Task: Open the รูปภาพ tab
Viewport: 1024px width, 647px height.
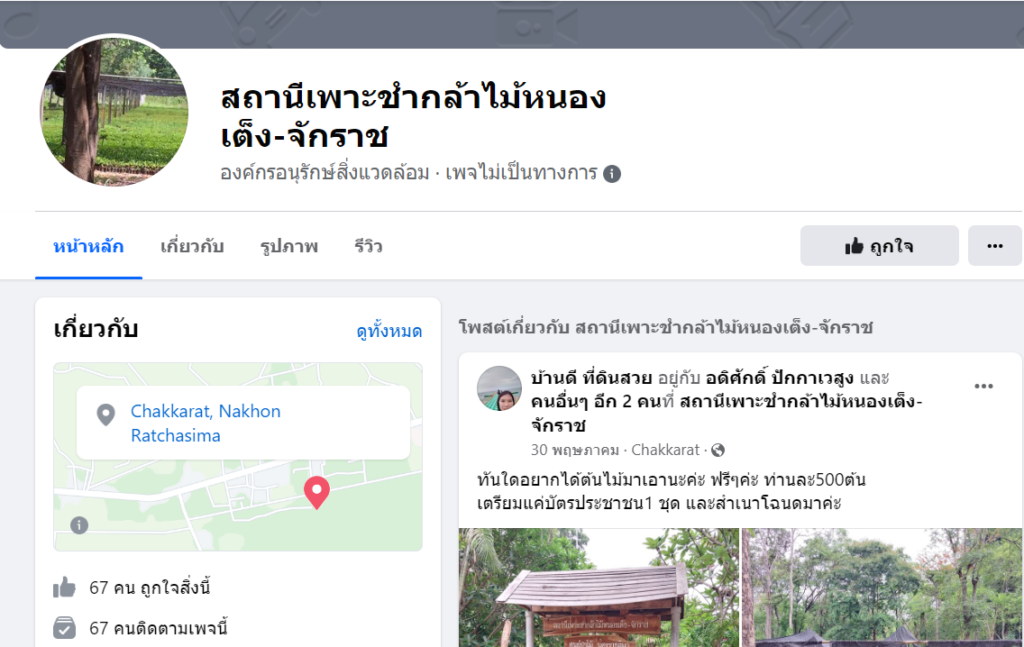Action: pos(289,246)
